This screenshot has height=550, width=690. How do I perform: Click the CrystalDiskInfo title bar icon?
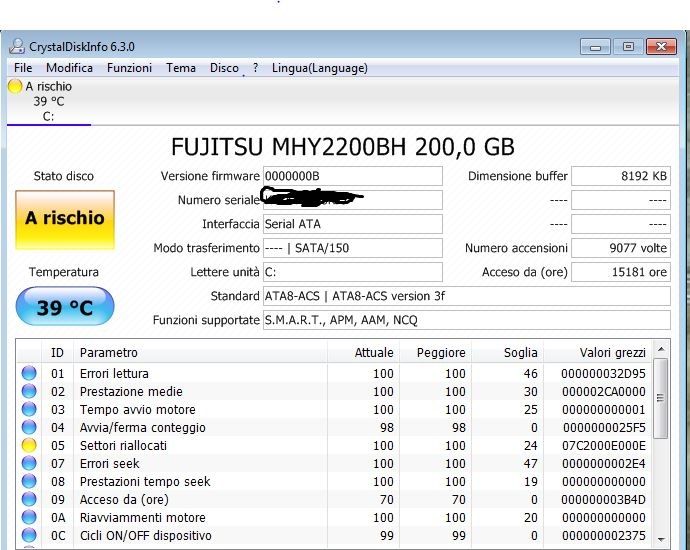pos(17,46)
